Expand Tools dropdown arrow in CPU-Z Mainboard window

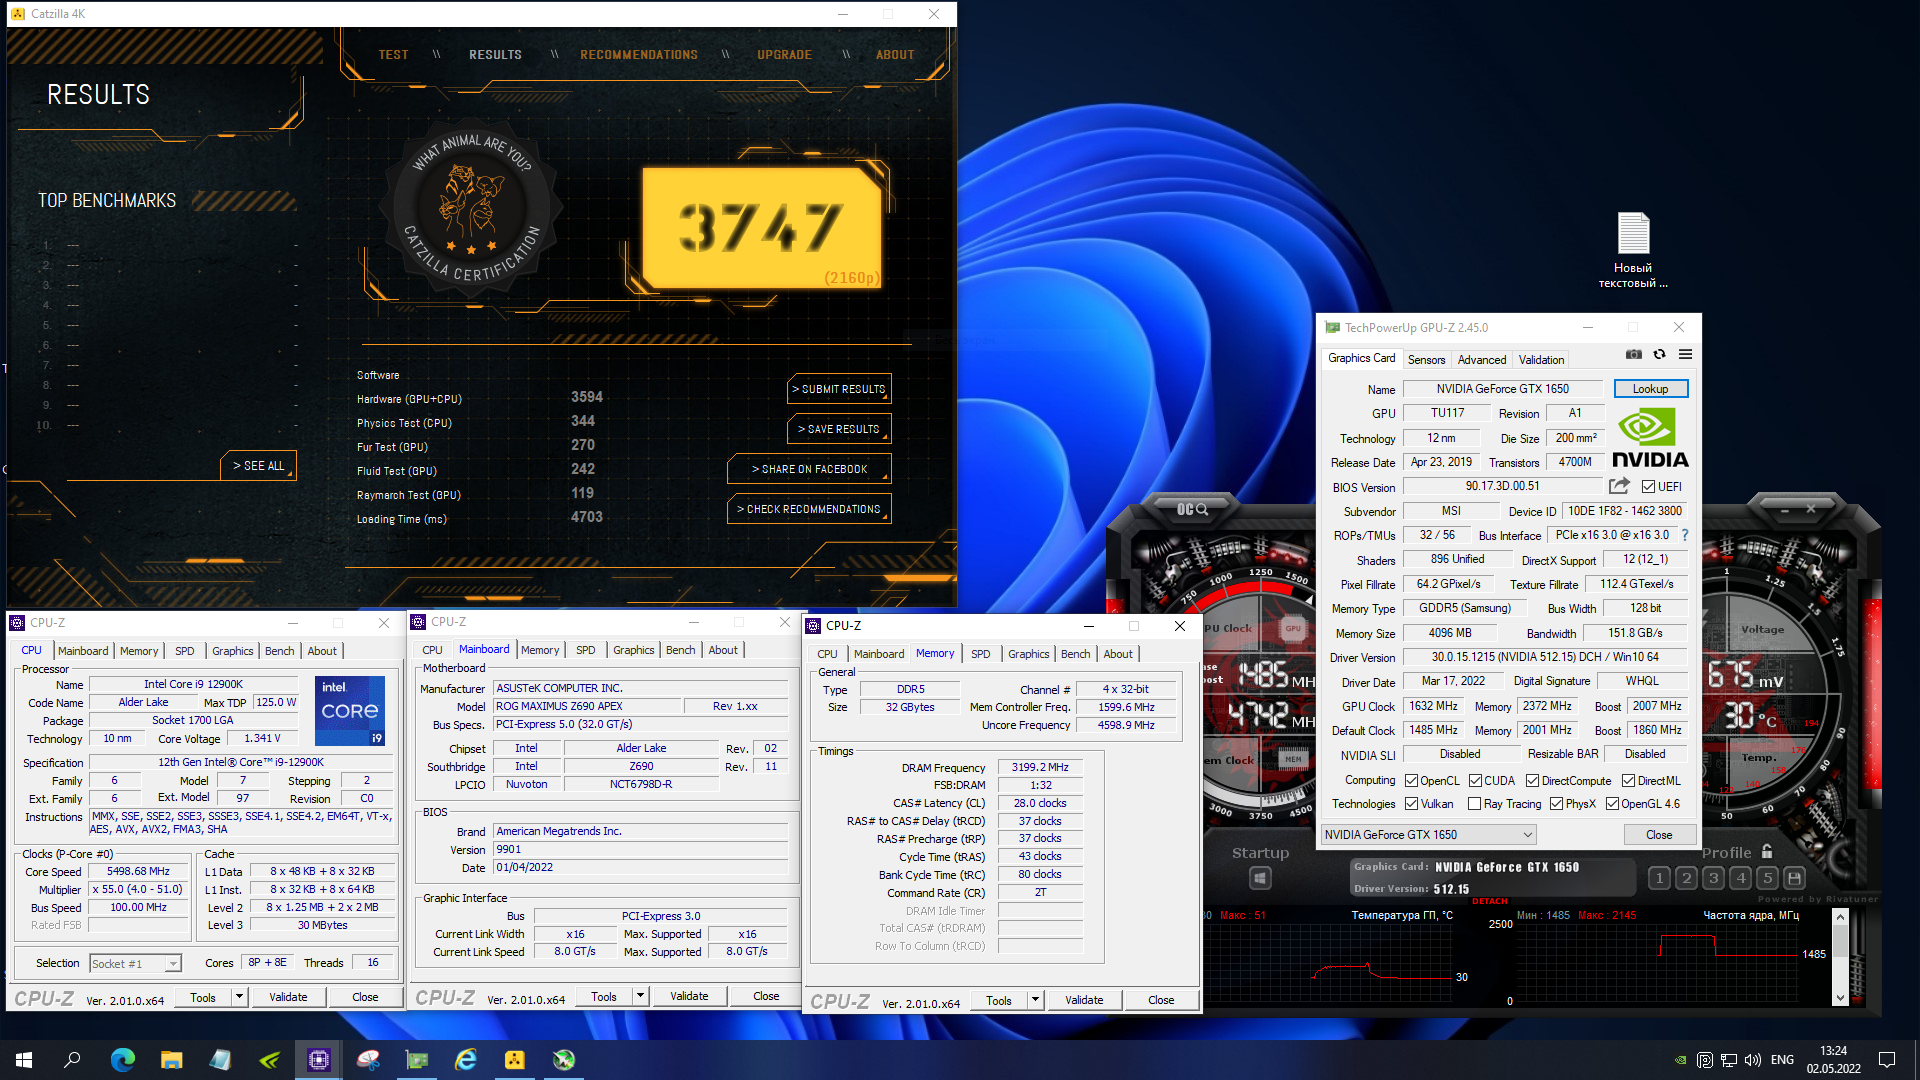click(x=641, y=996)
